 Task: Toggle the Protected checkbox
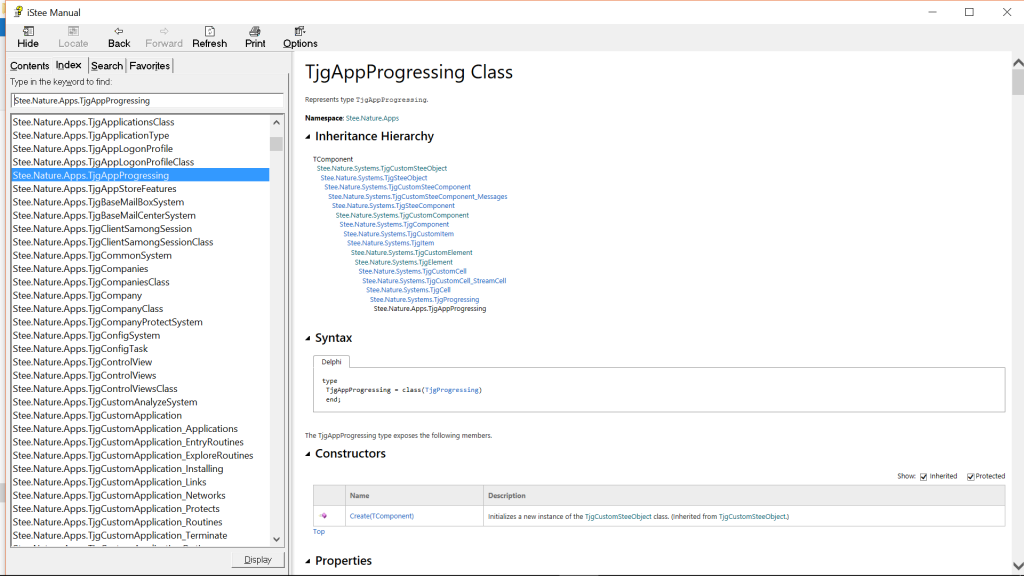pyautogui.click(x=970, y=476)
